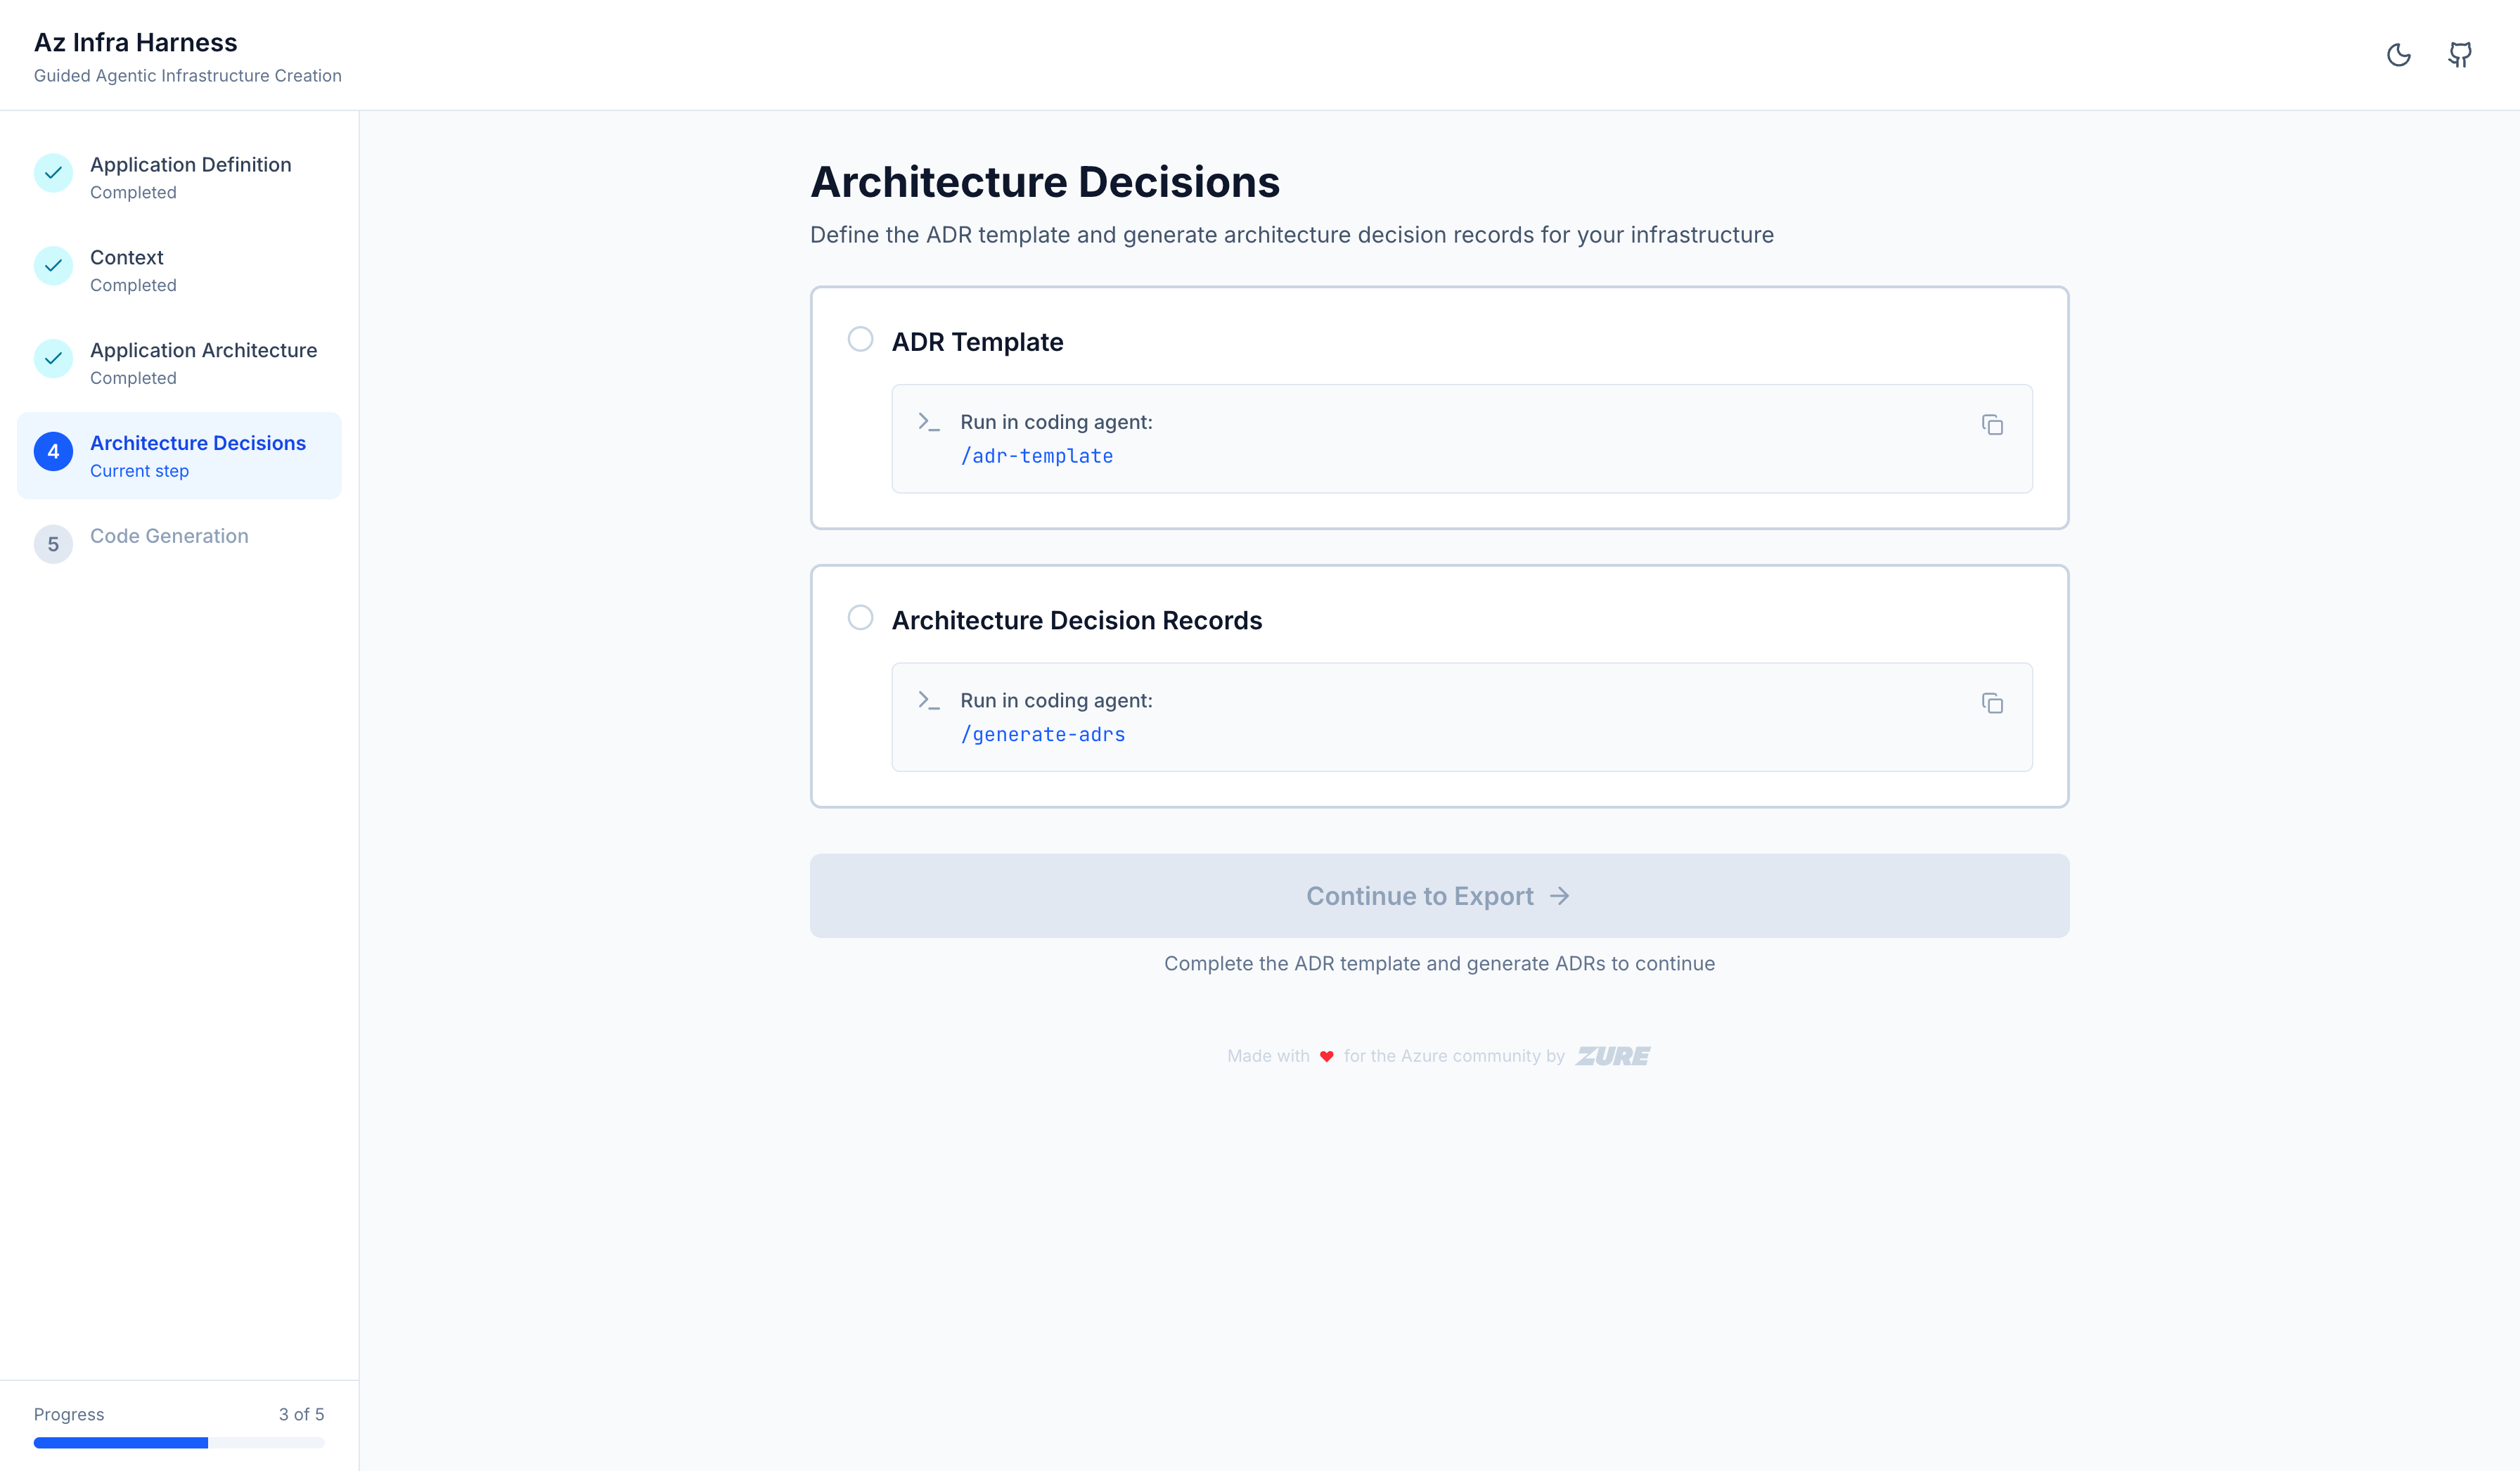Open the ADR Template section
The image size is (2520, 1471).
[x=977, y=341]
